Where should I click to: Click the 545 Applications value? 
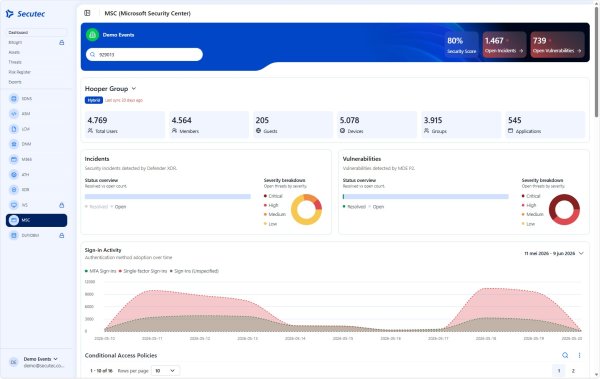pyautogui.click(x=515, y=120)
